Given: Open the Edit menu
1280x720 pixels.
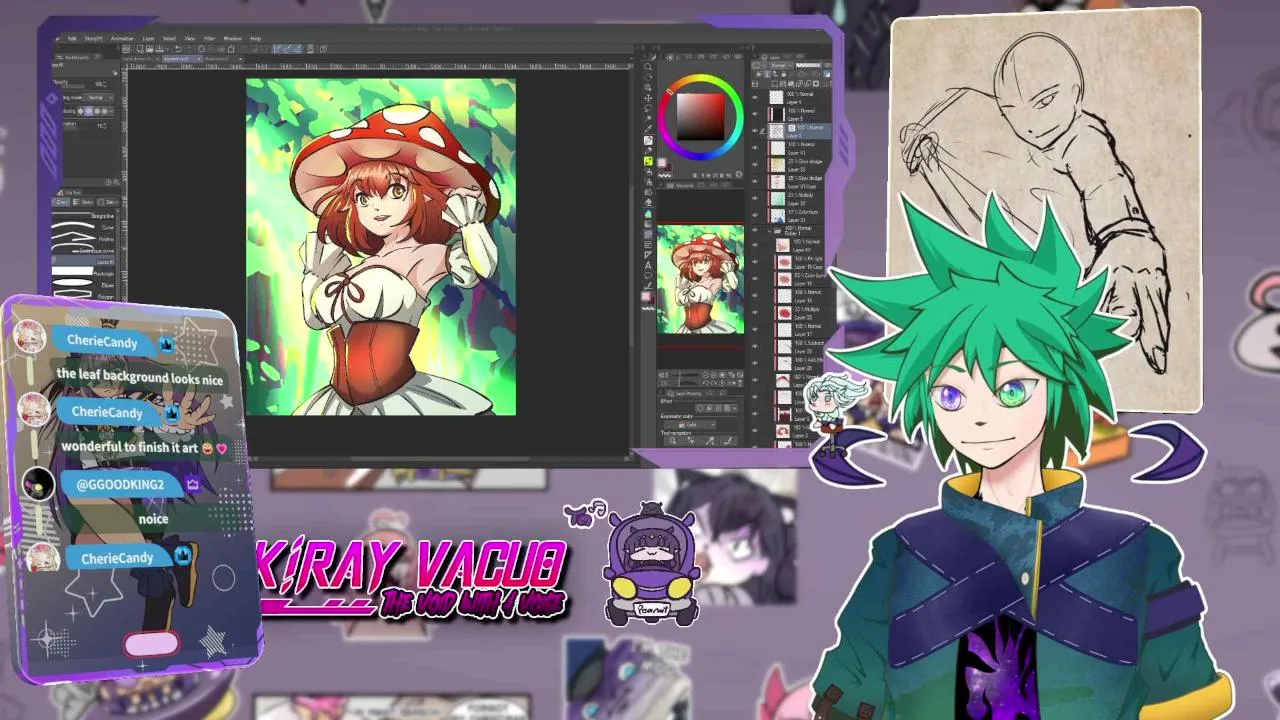Looking at the screenshot, I should [x=72, y=39].
